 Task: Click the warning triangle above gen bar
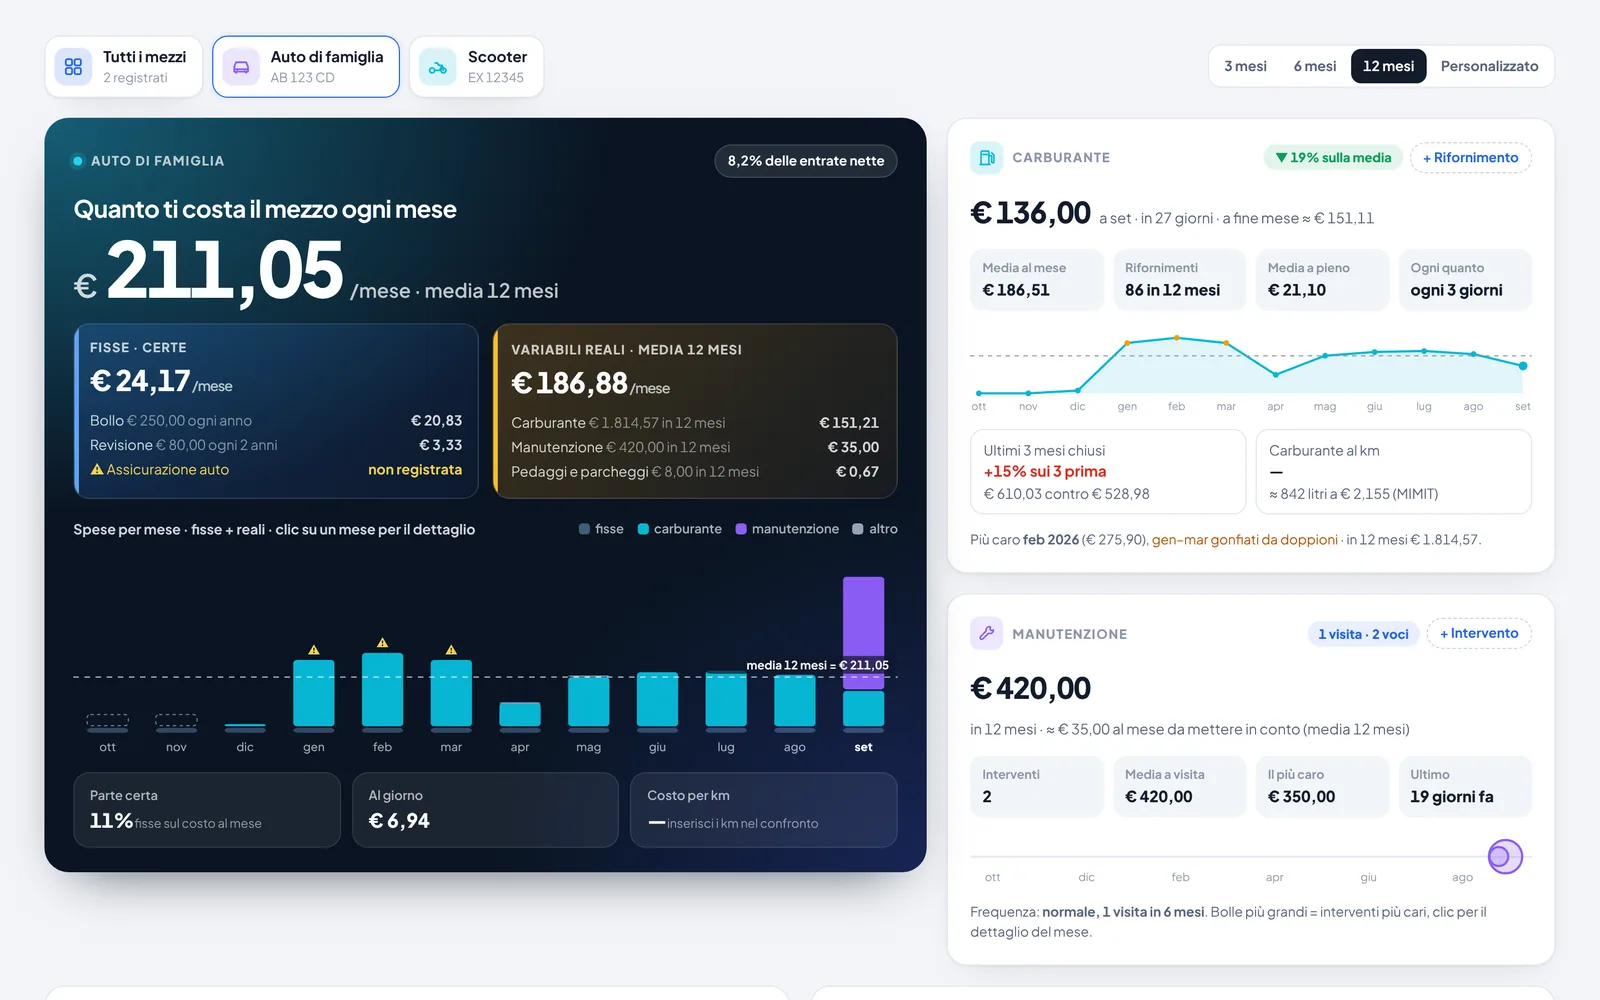pyautogui.click(x=314, y=650)
